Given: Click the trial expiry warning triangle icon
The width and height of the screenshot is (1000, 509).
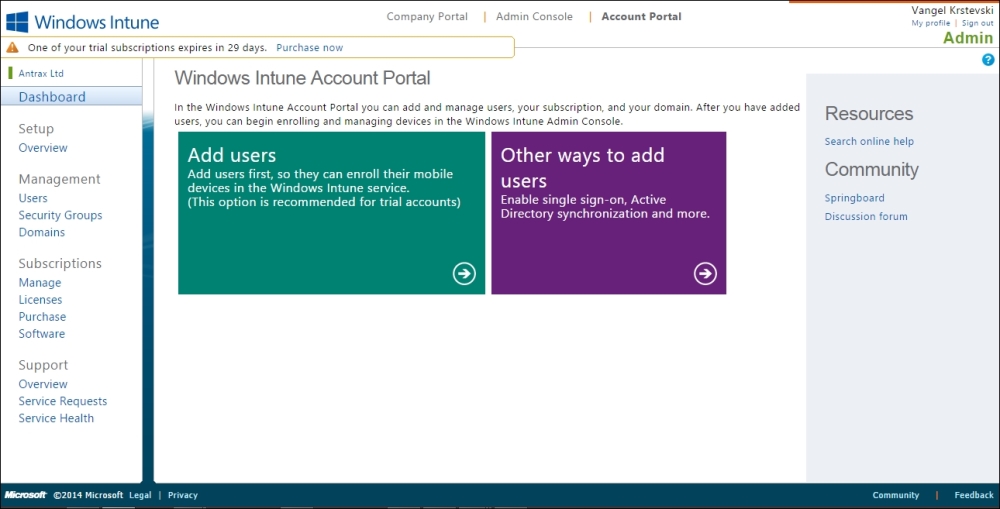Looking at the screenshot, I should (x=13, y=47).
